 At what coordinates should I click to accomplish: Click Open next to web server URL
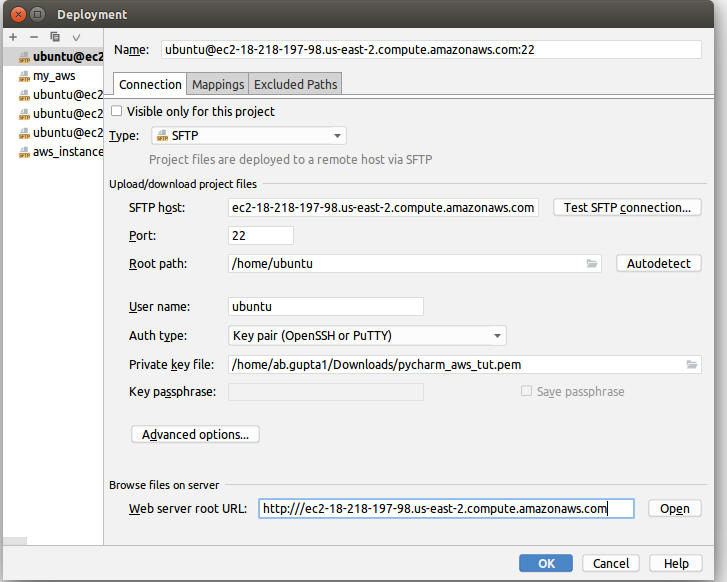click(x=675, y=509)
